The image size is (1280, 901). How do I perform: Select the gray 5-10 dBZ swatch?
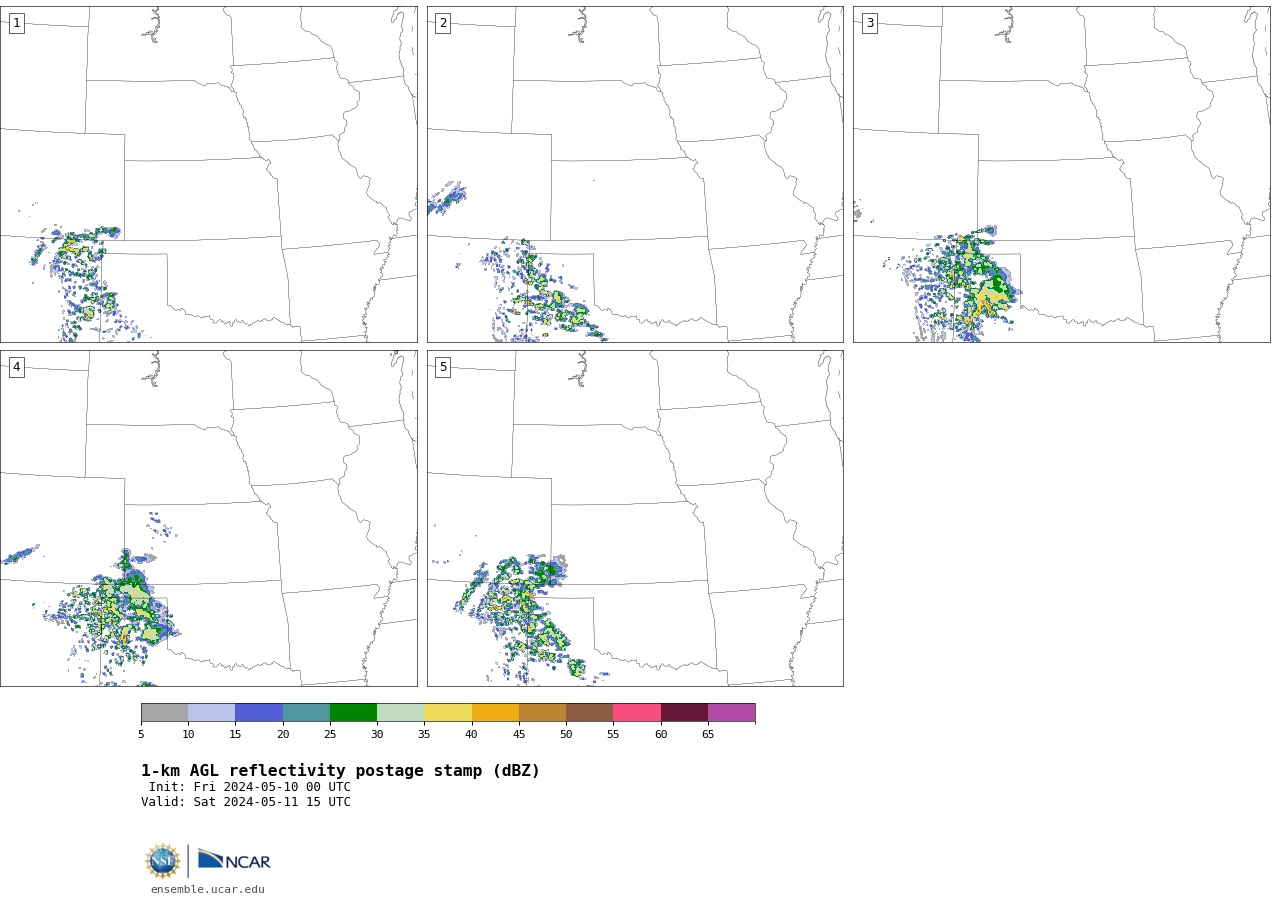pos(164,712)
